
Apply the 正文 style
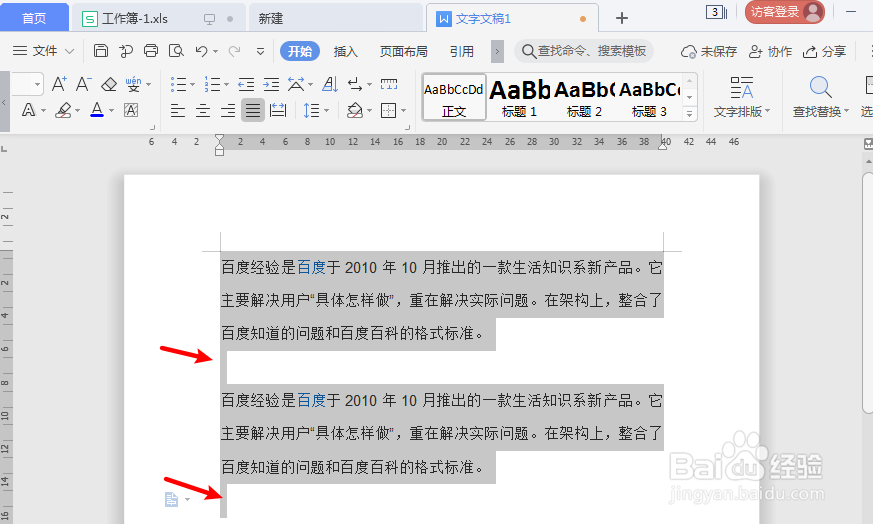[x=454, y=97]
